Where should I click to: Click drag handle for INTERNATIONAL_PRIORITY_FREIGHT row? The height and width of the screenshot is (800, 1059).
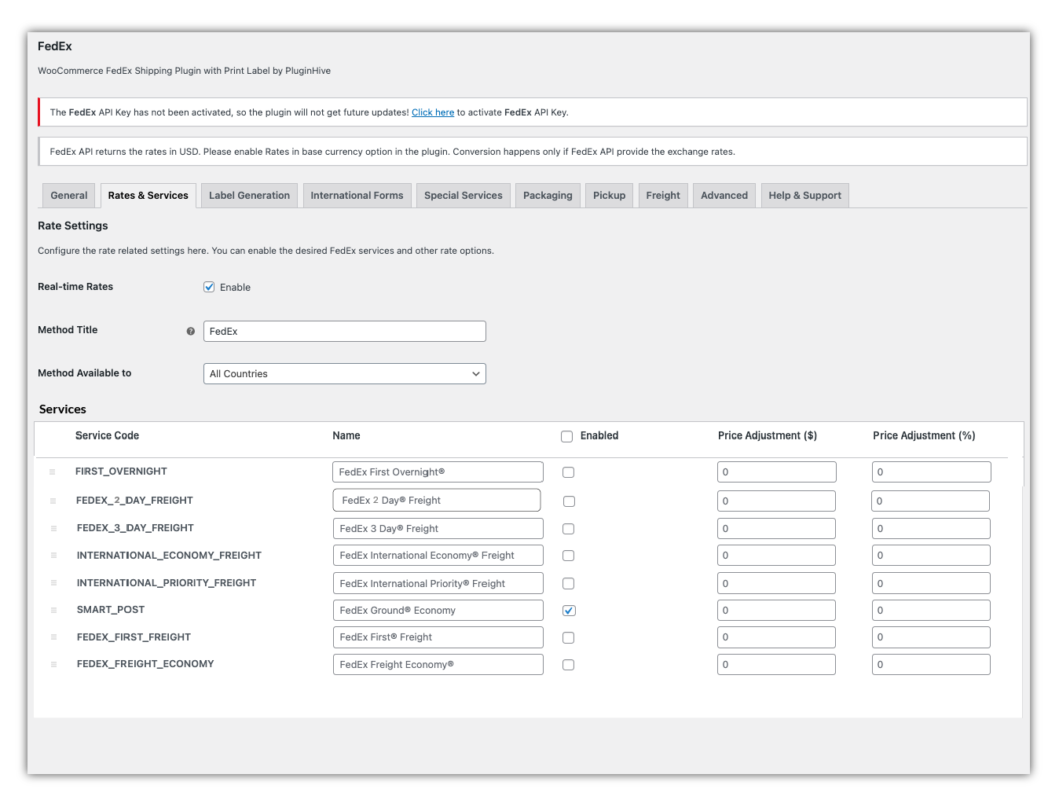click(53, 583)
